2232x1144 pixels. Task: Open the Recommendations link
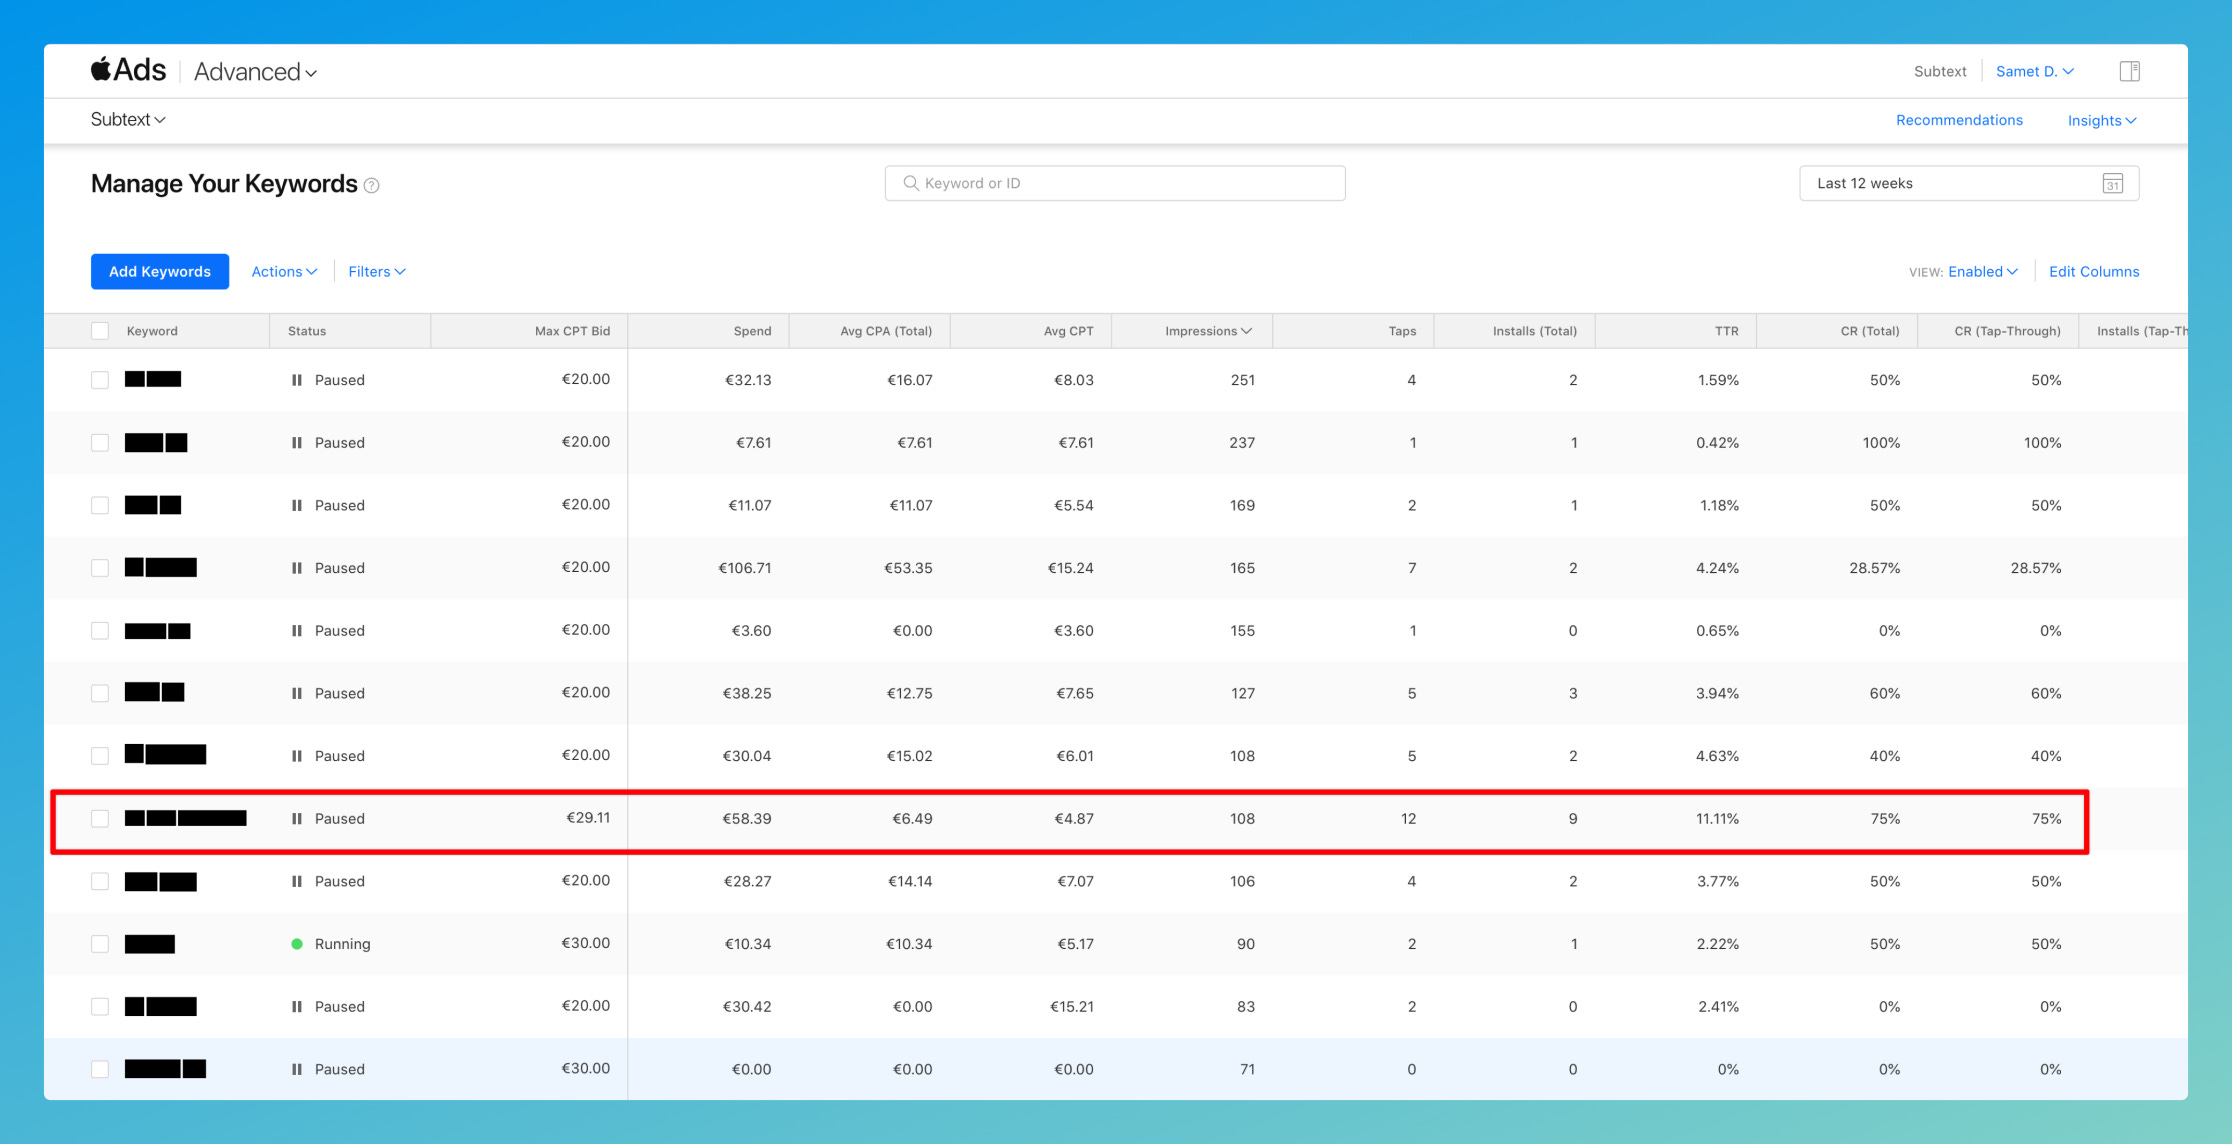tap(1959, 120)
